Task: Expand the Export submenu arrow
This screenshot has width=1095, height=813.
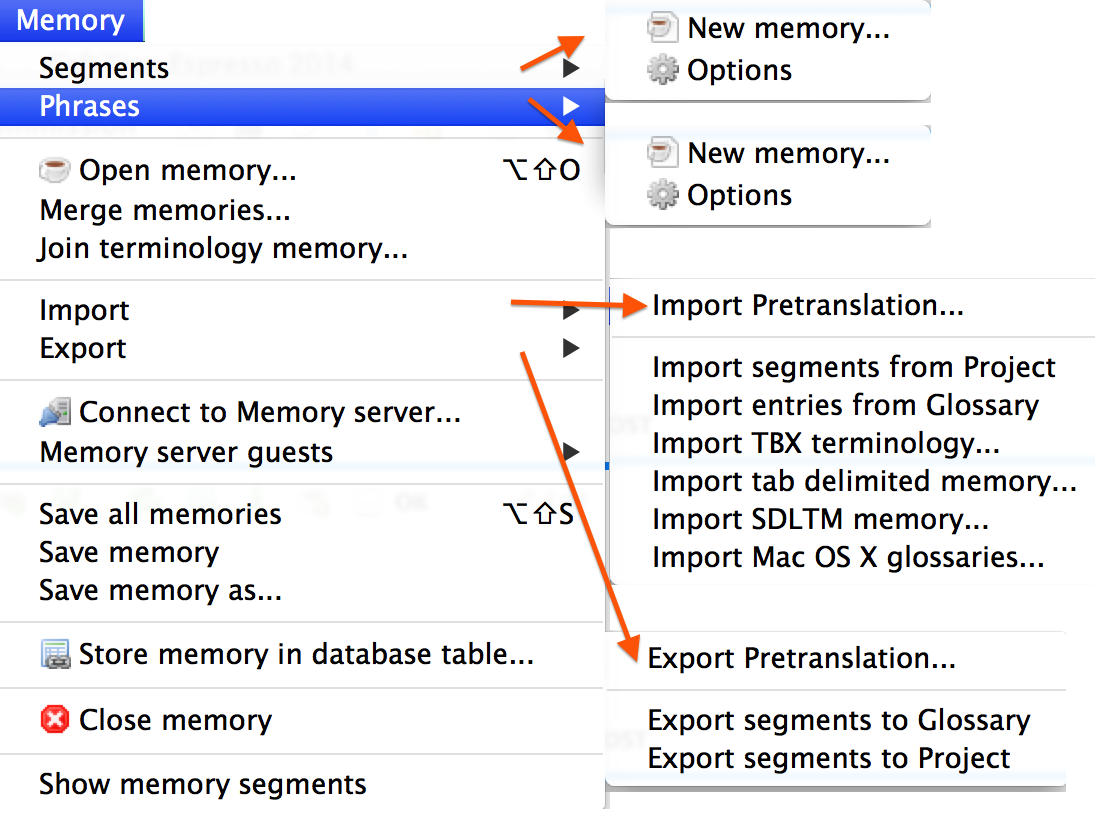Action: pos(572,349)
